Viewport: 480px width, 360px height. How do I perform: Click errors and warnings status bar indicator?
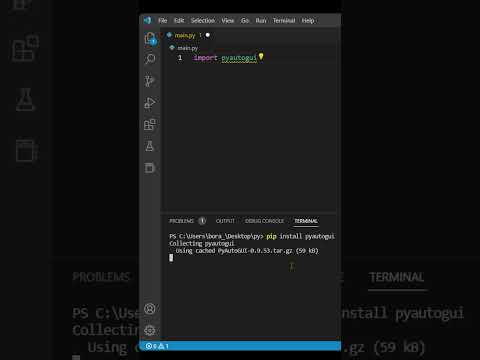[x=157, y=346]
